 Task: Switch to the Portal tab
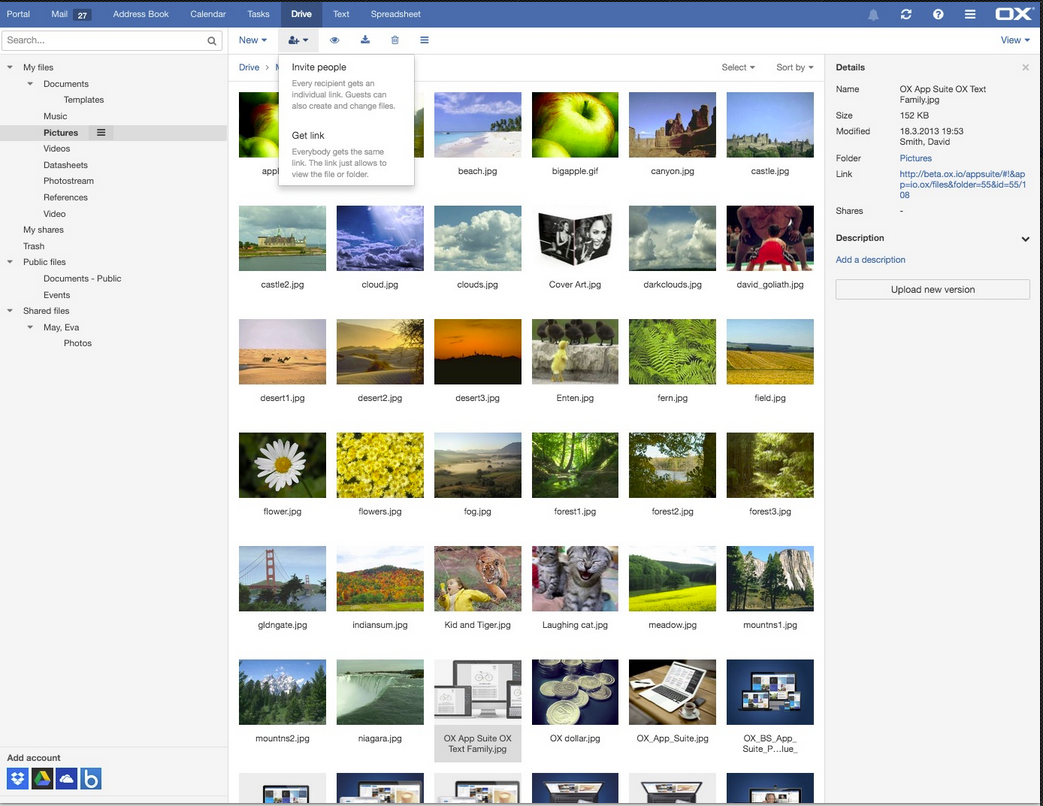point(19,14)
